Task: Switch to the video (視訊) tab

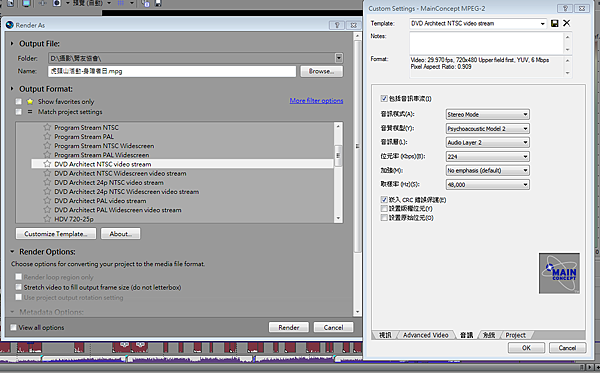Action: [385, 335]
